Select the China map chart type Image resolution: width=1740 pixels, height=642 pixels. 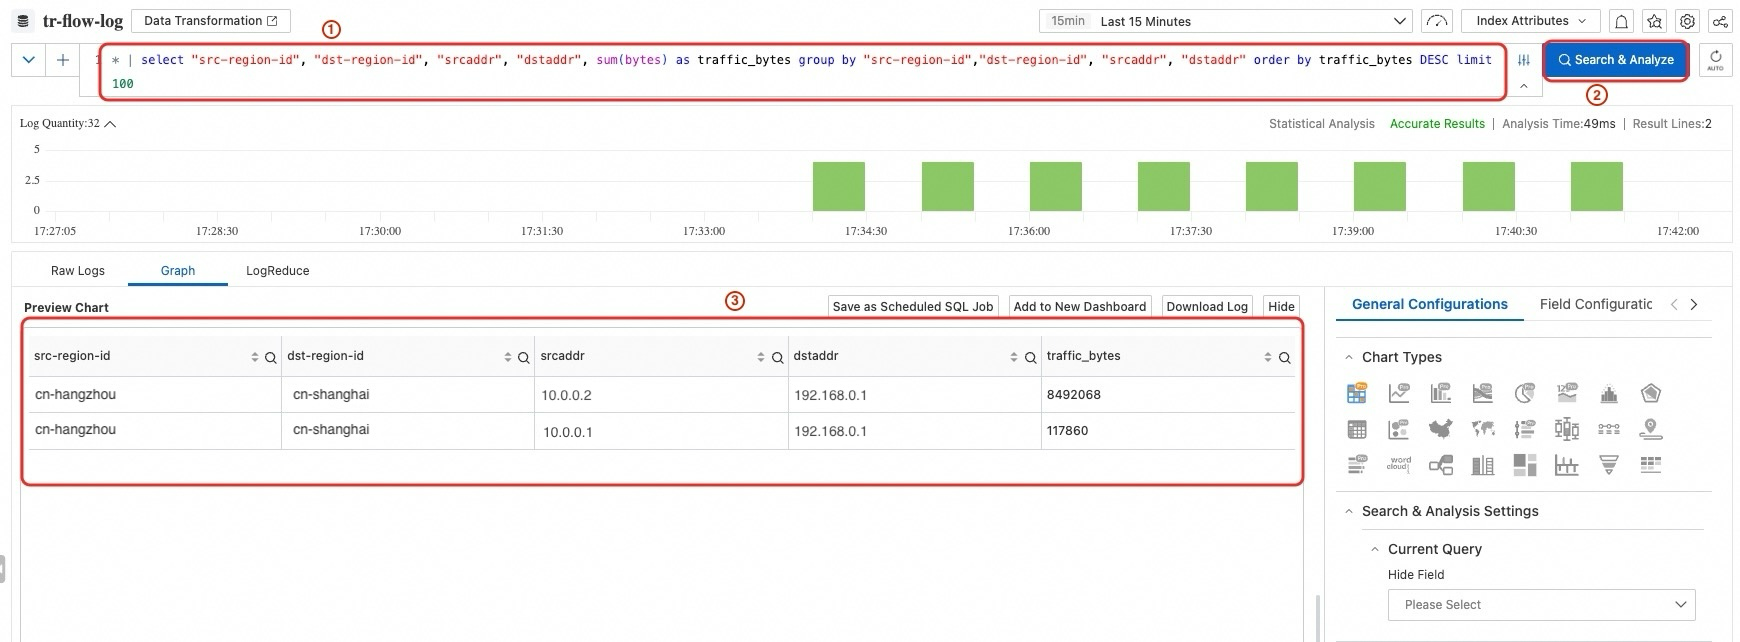pyautogui.click(x=1440, y=429)
